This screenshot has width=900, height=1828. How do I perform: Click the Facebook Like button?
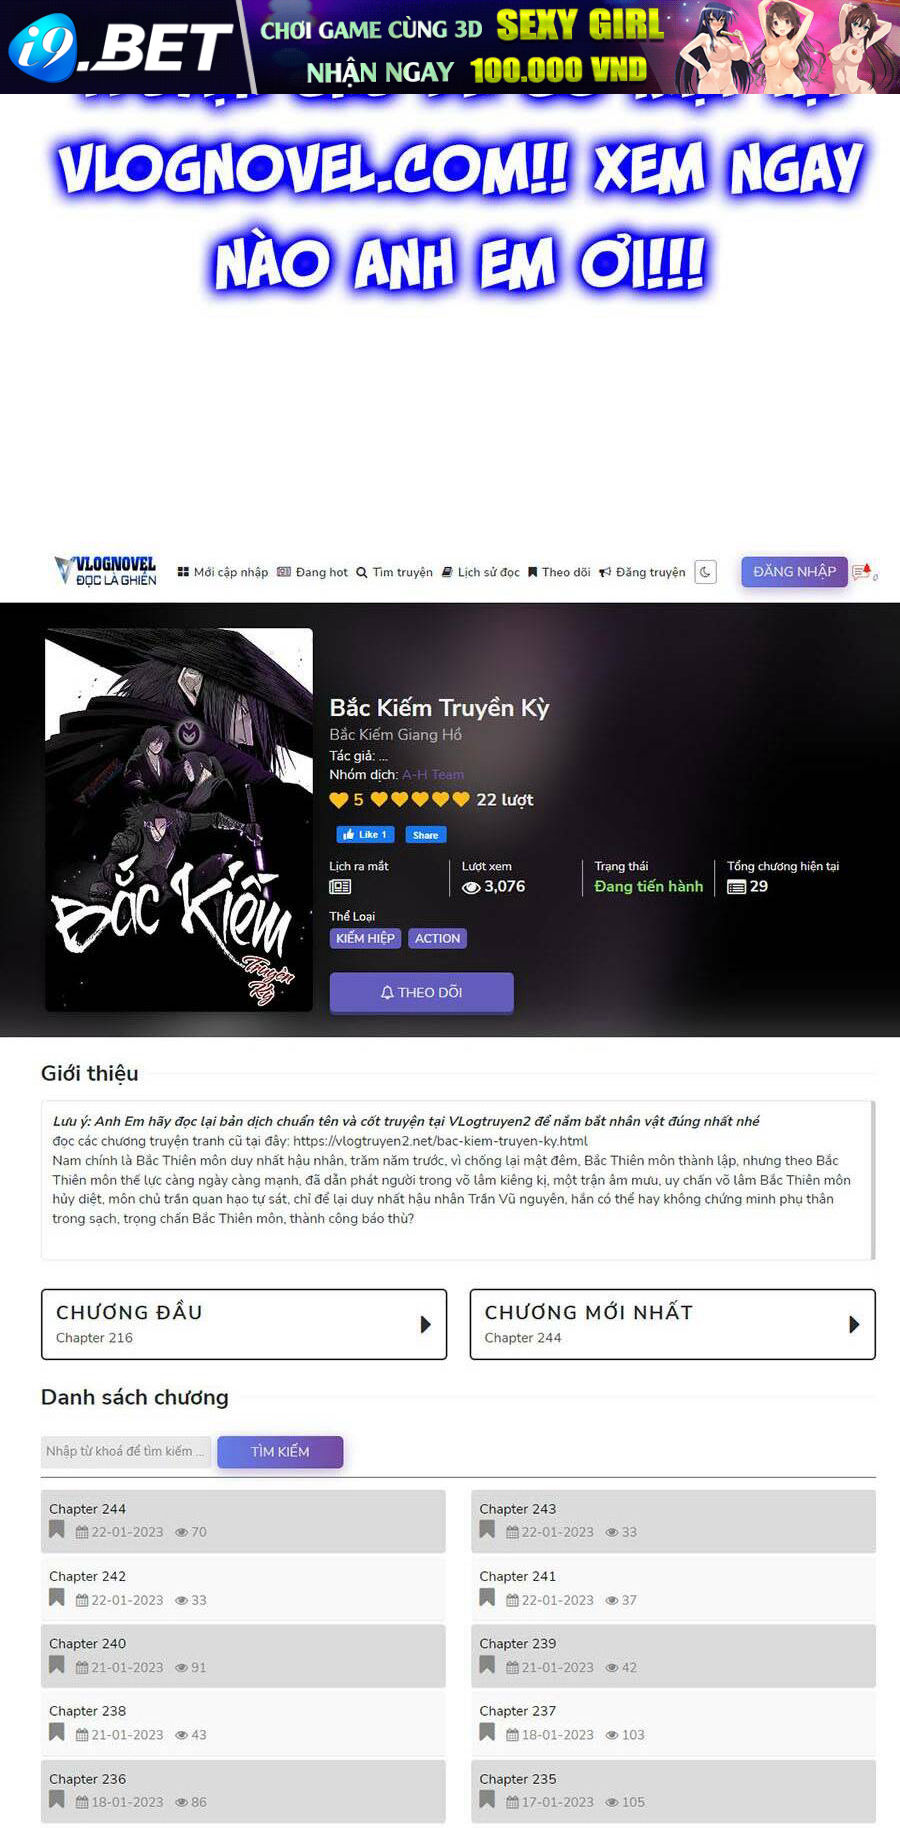point(365,834)
